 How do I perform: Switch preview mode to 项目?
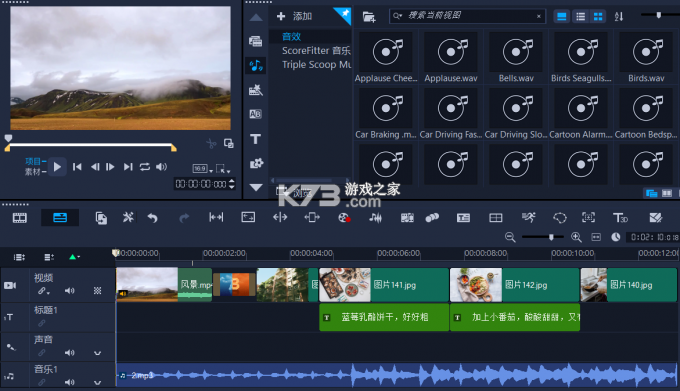tap(33, 161)
